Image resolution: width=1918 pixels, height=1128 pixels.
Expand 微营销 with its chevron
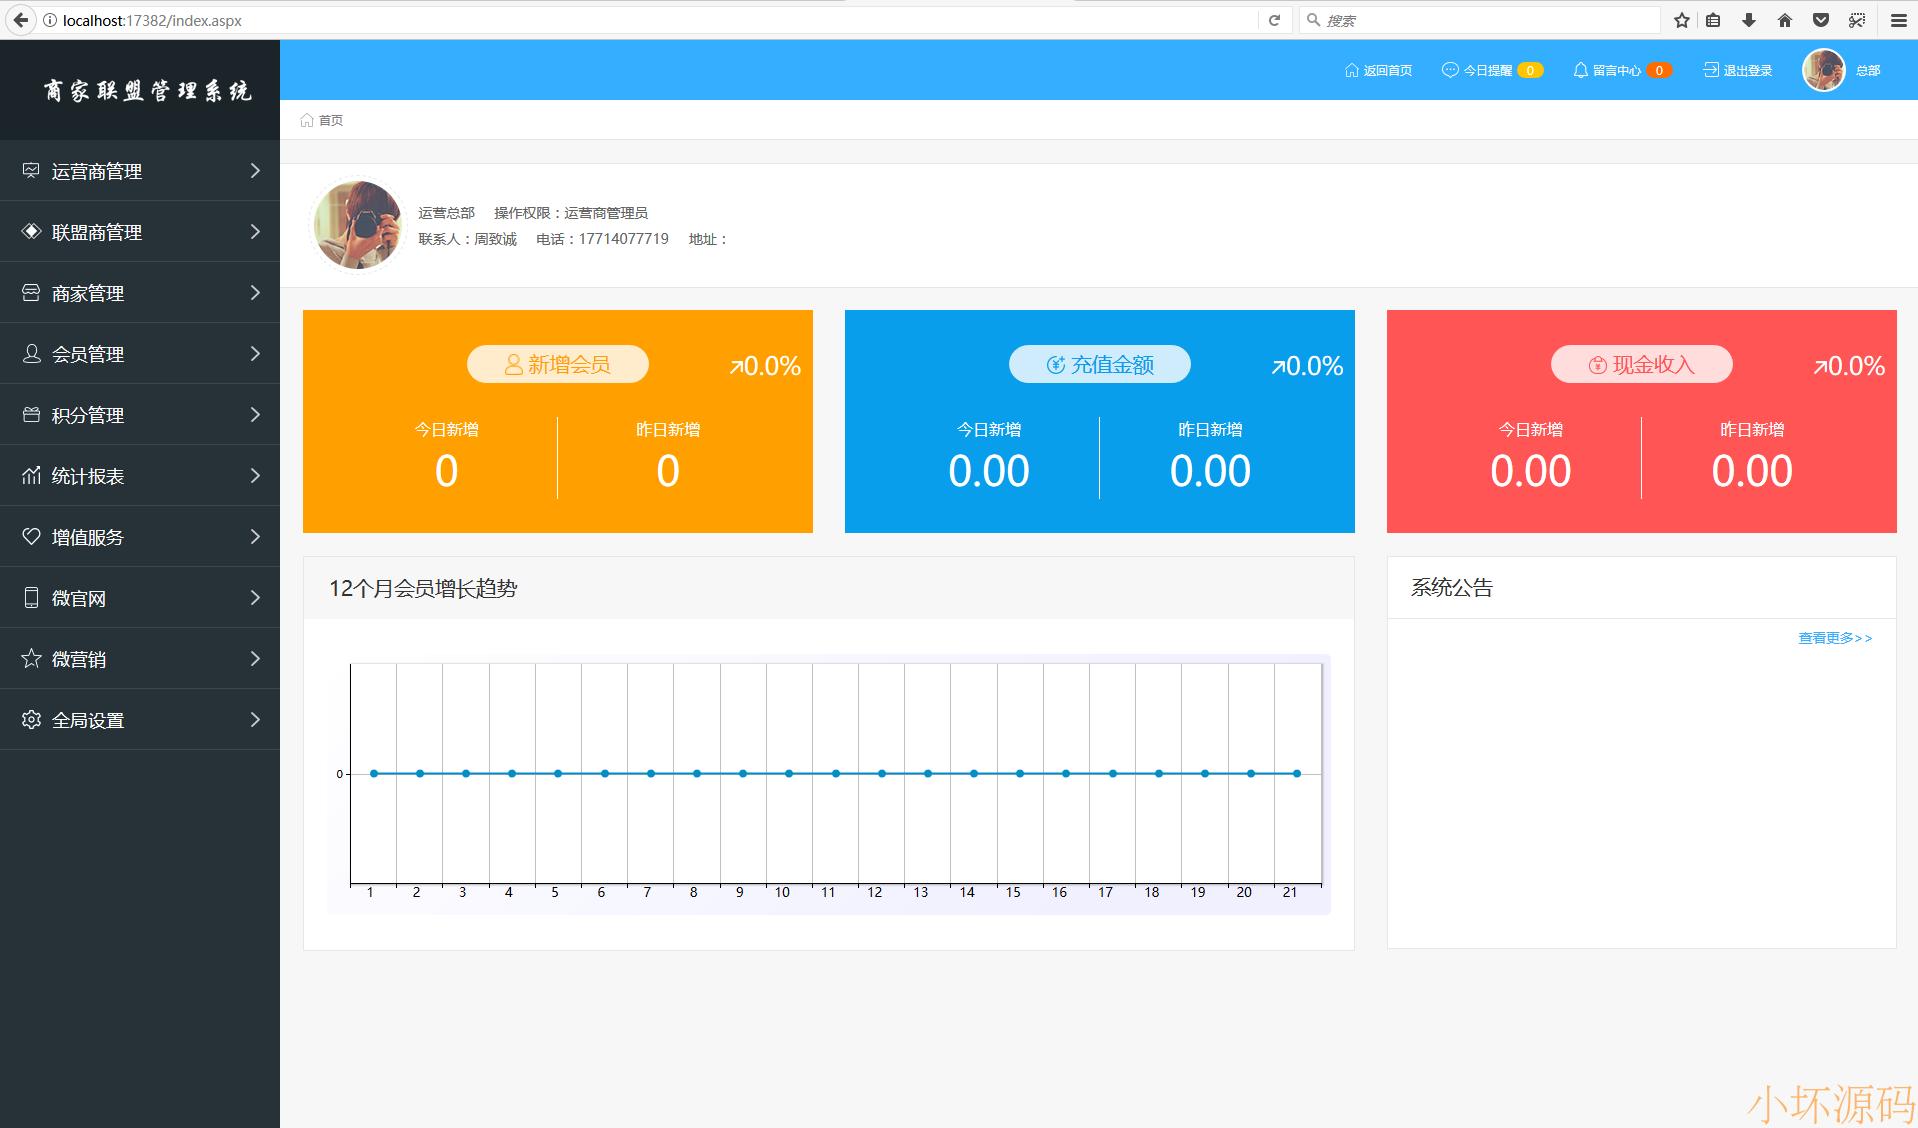pos(255,659)
